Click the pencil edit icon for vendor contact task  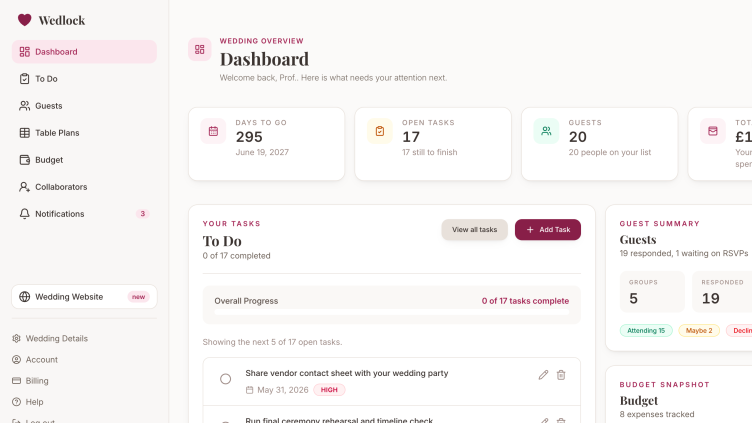[x=543, y=375]
